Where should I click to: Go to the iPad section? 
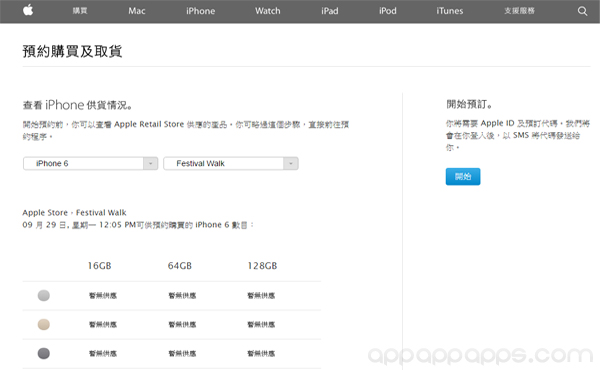330,11
